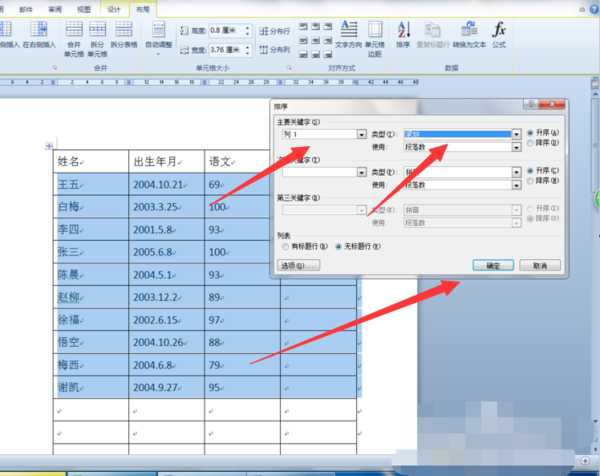Image resolution: width=600 pixels, height=476 pixels.
Task: Choose No Header Row (无标题行) option
Action: click(338, 247)
